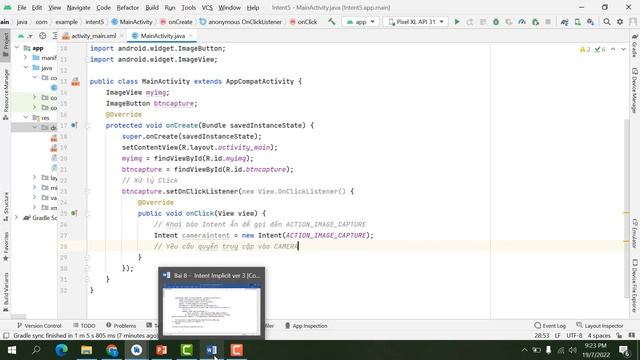Click Collapse All icon in Project panel
This screenshot has width=640, height=360.
55,36
